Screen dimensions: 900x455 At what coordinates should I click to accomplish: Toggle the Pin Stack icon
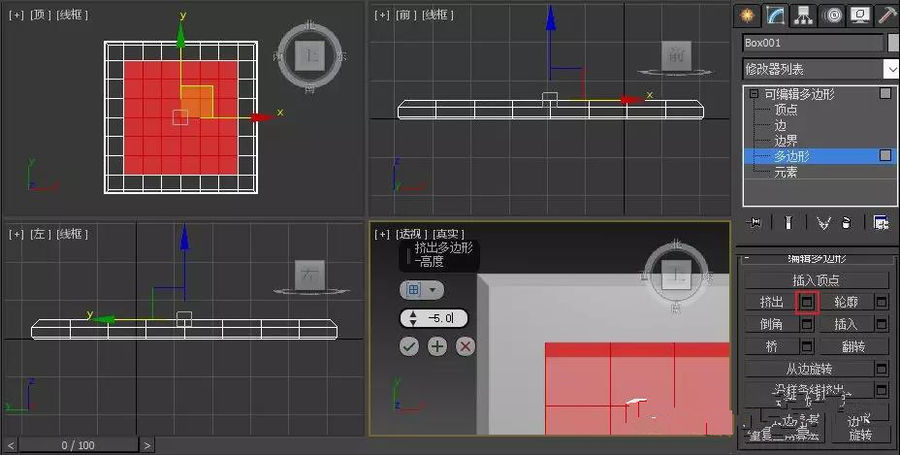pos(754,223)
